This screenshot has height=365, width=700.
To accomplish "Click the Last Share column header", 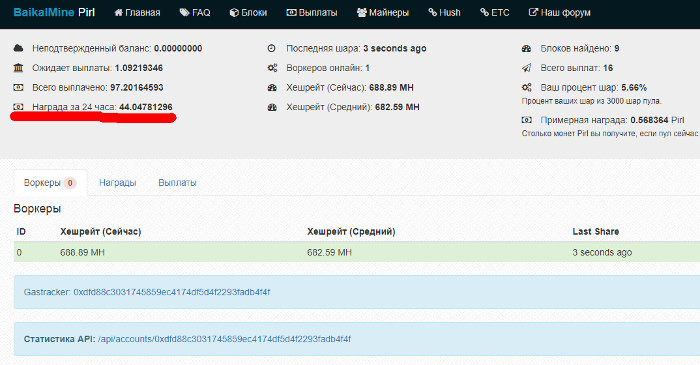I will pyautogui.click(x=596, y=232).
